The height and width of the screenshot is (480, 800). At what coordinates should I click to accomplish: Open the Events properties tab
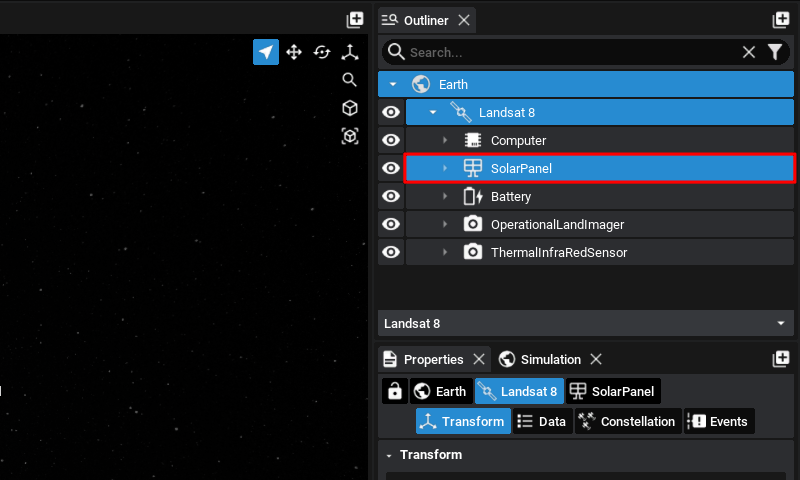pos(719,421)
